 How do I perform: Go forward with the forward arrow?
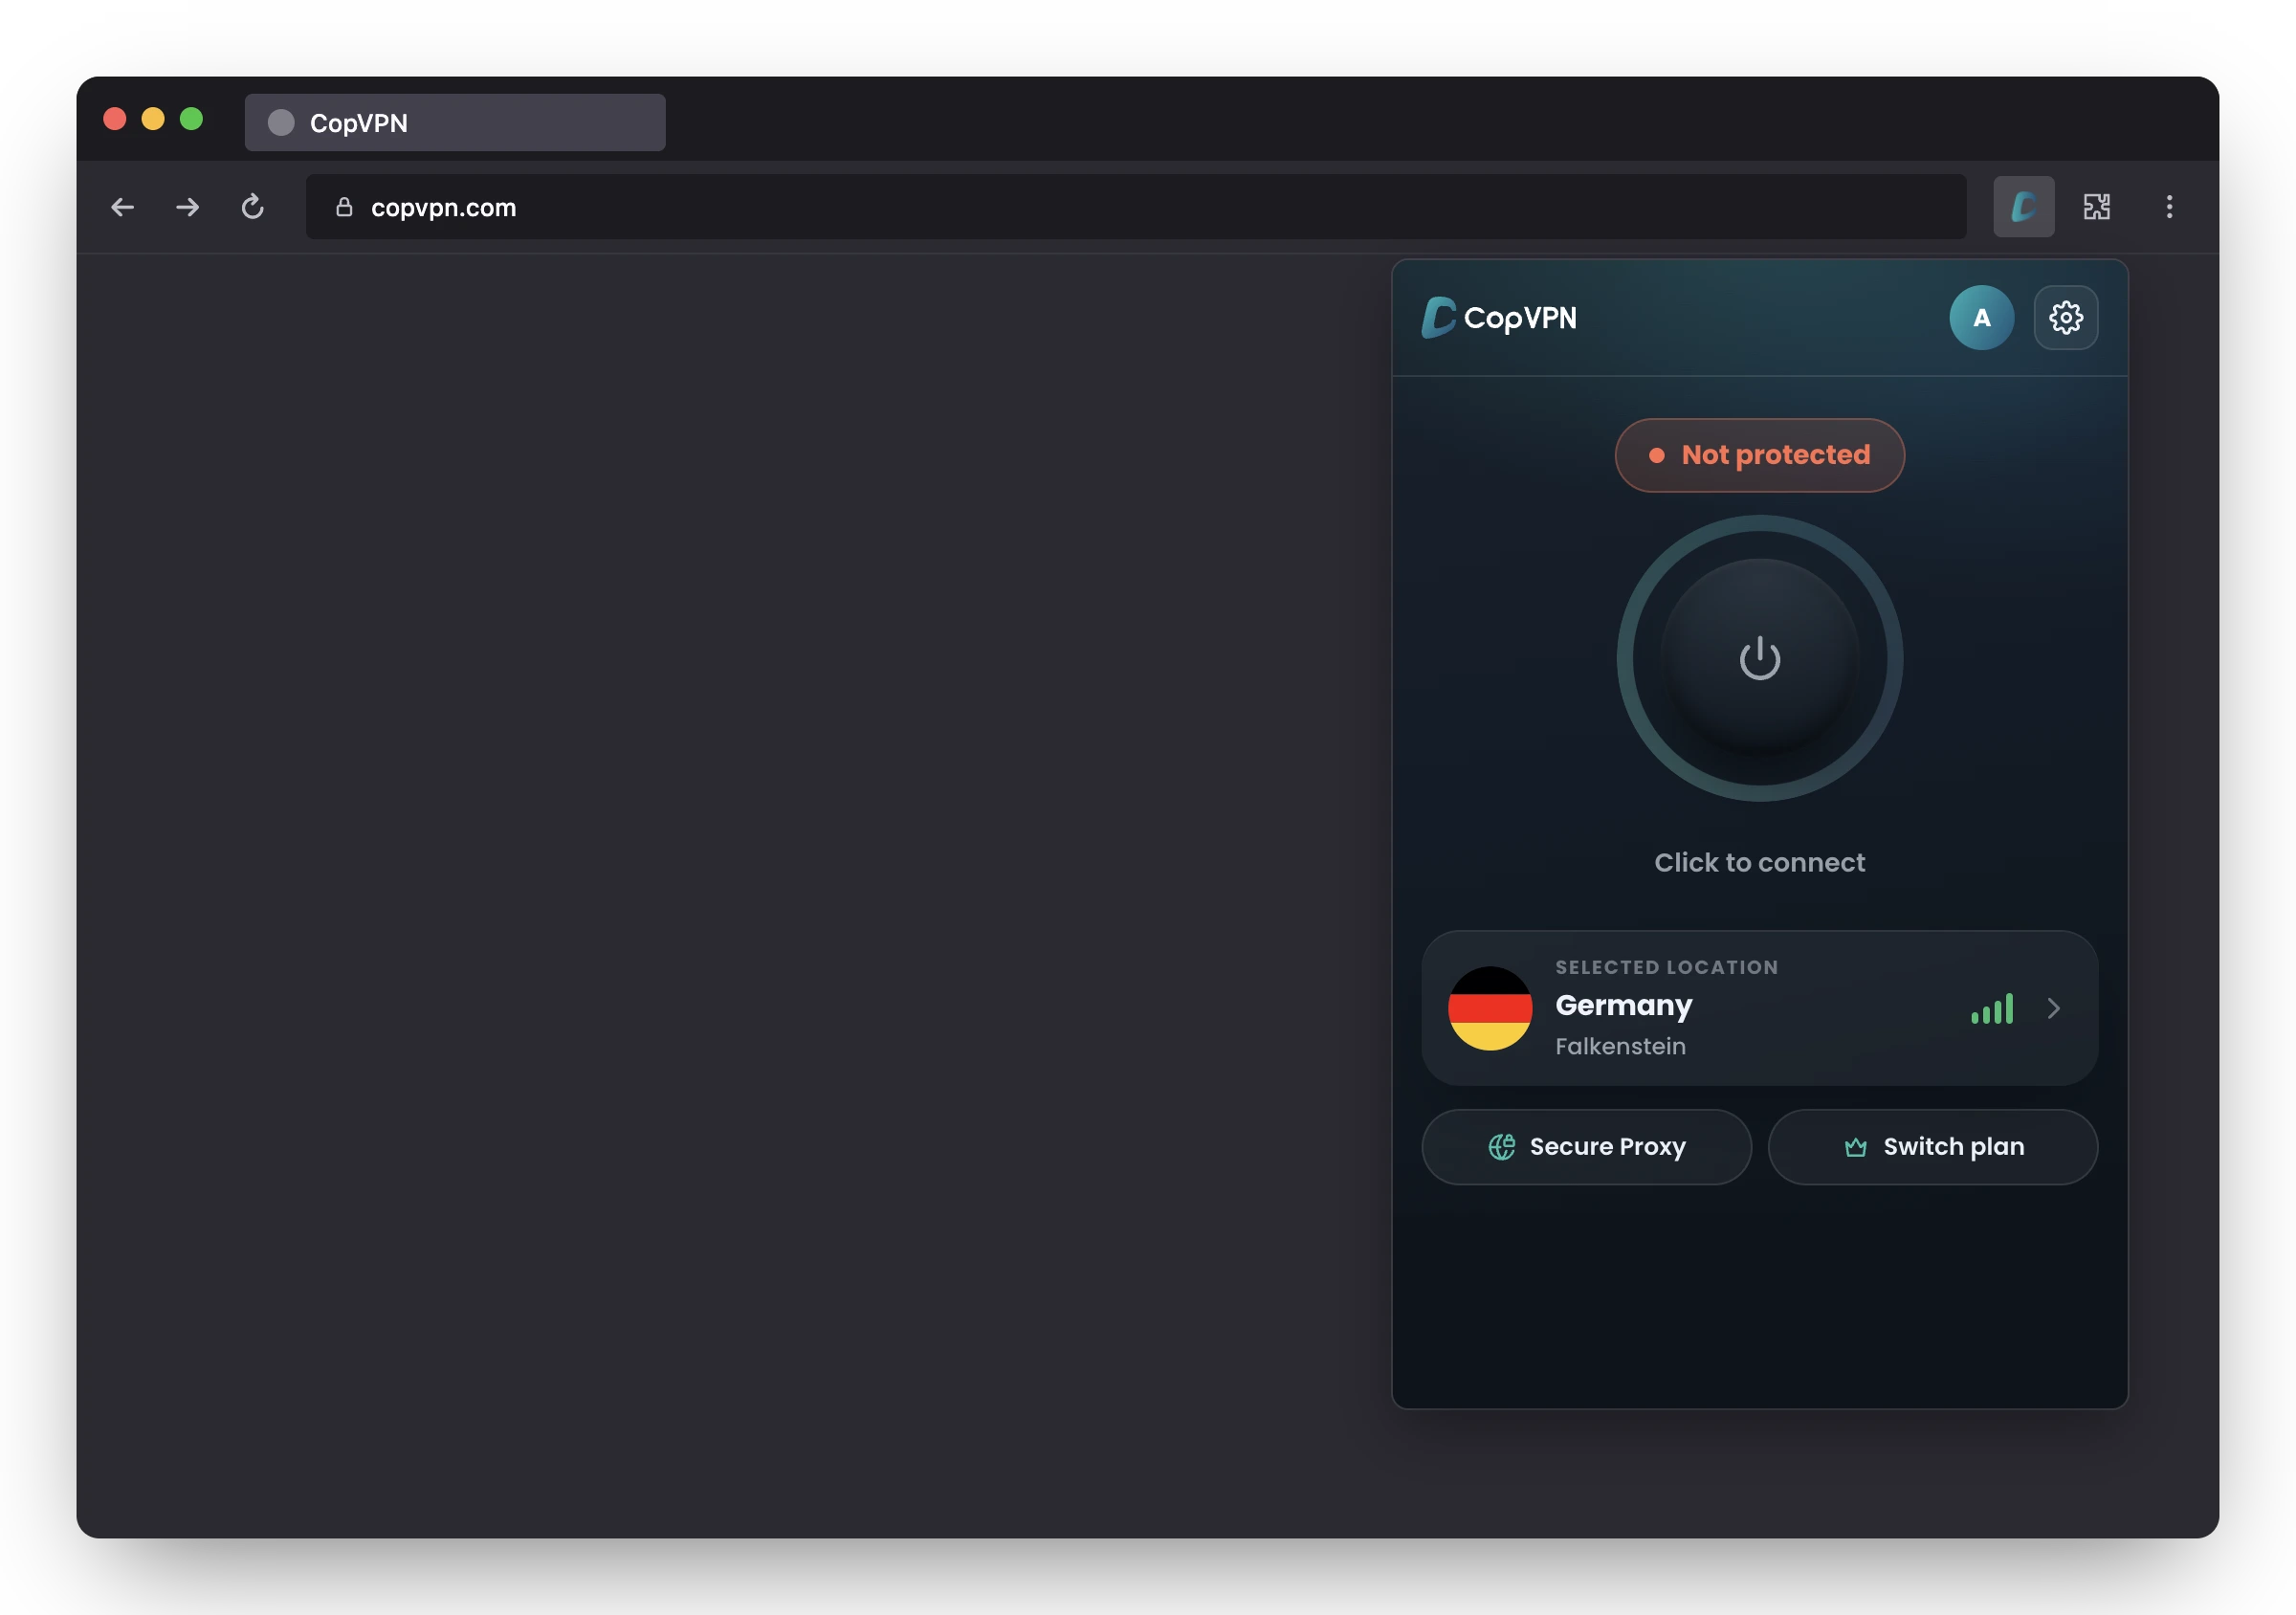[x=187, y=207]
